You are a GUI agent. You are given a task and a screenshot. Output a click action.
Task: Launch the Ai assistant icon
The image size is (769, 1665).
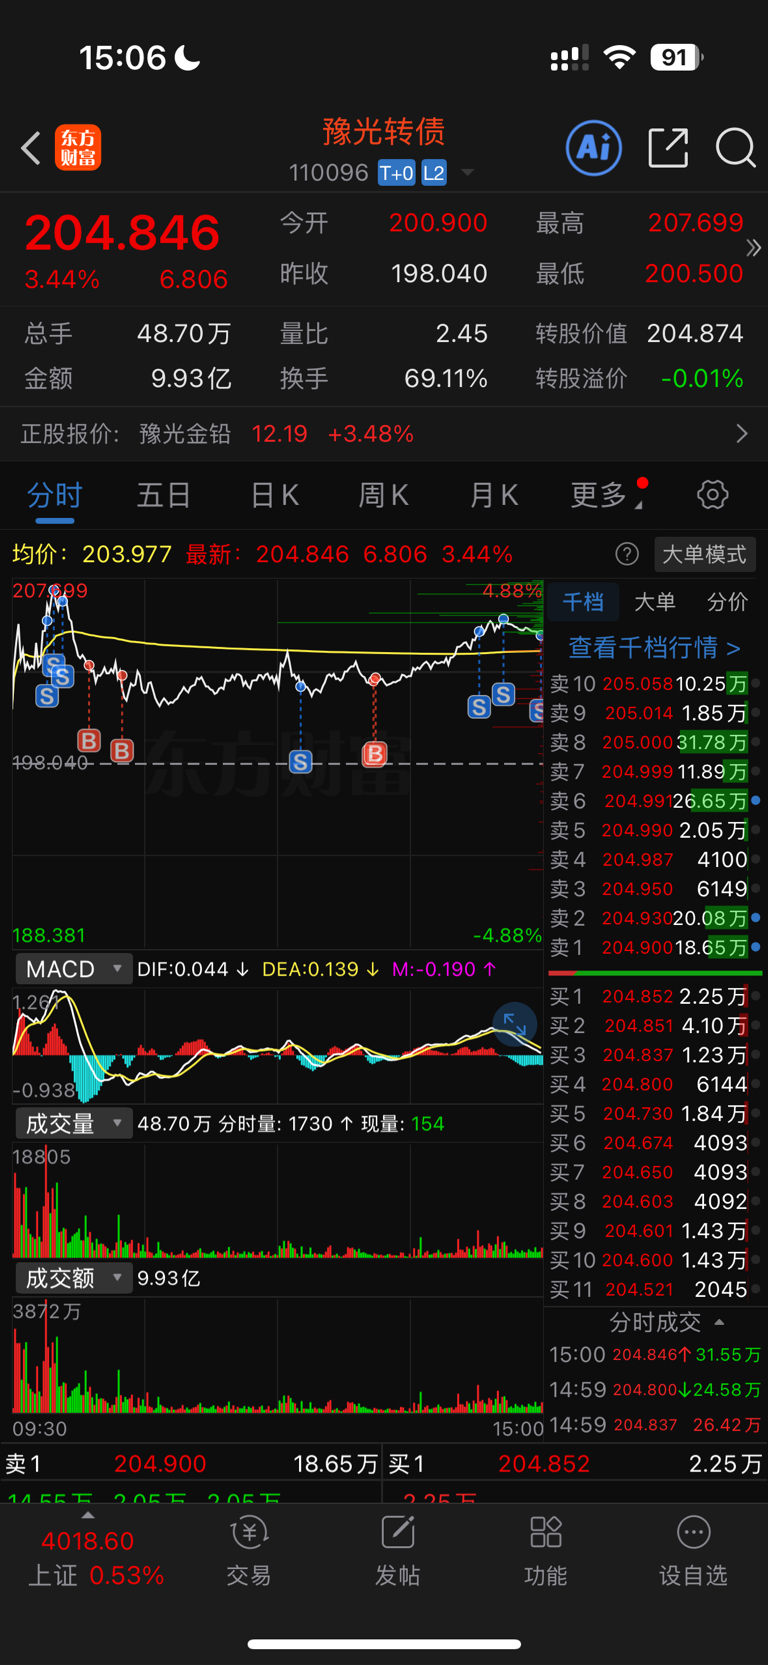(x=594, y=148)
